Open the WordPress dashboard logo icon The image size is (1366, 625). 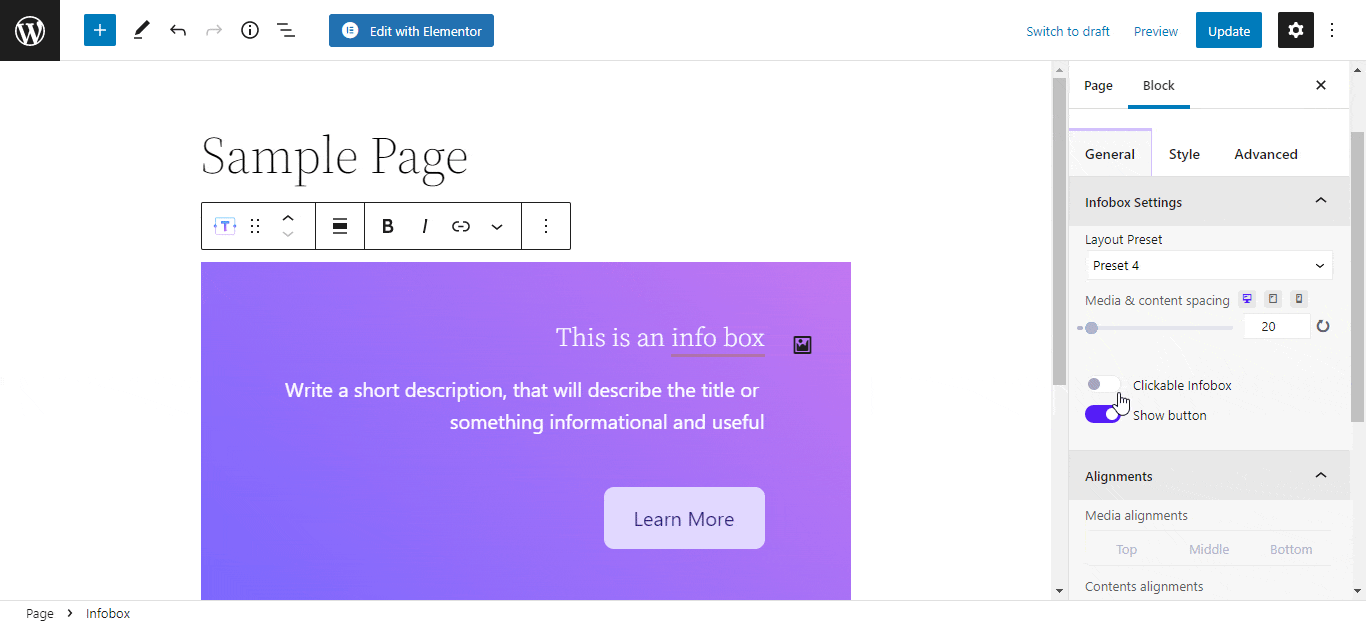coord(29,30)
